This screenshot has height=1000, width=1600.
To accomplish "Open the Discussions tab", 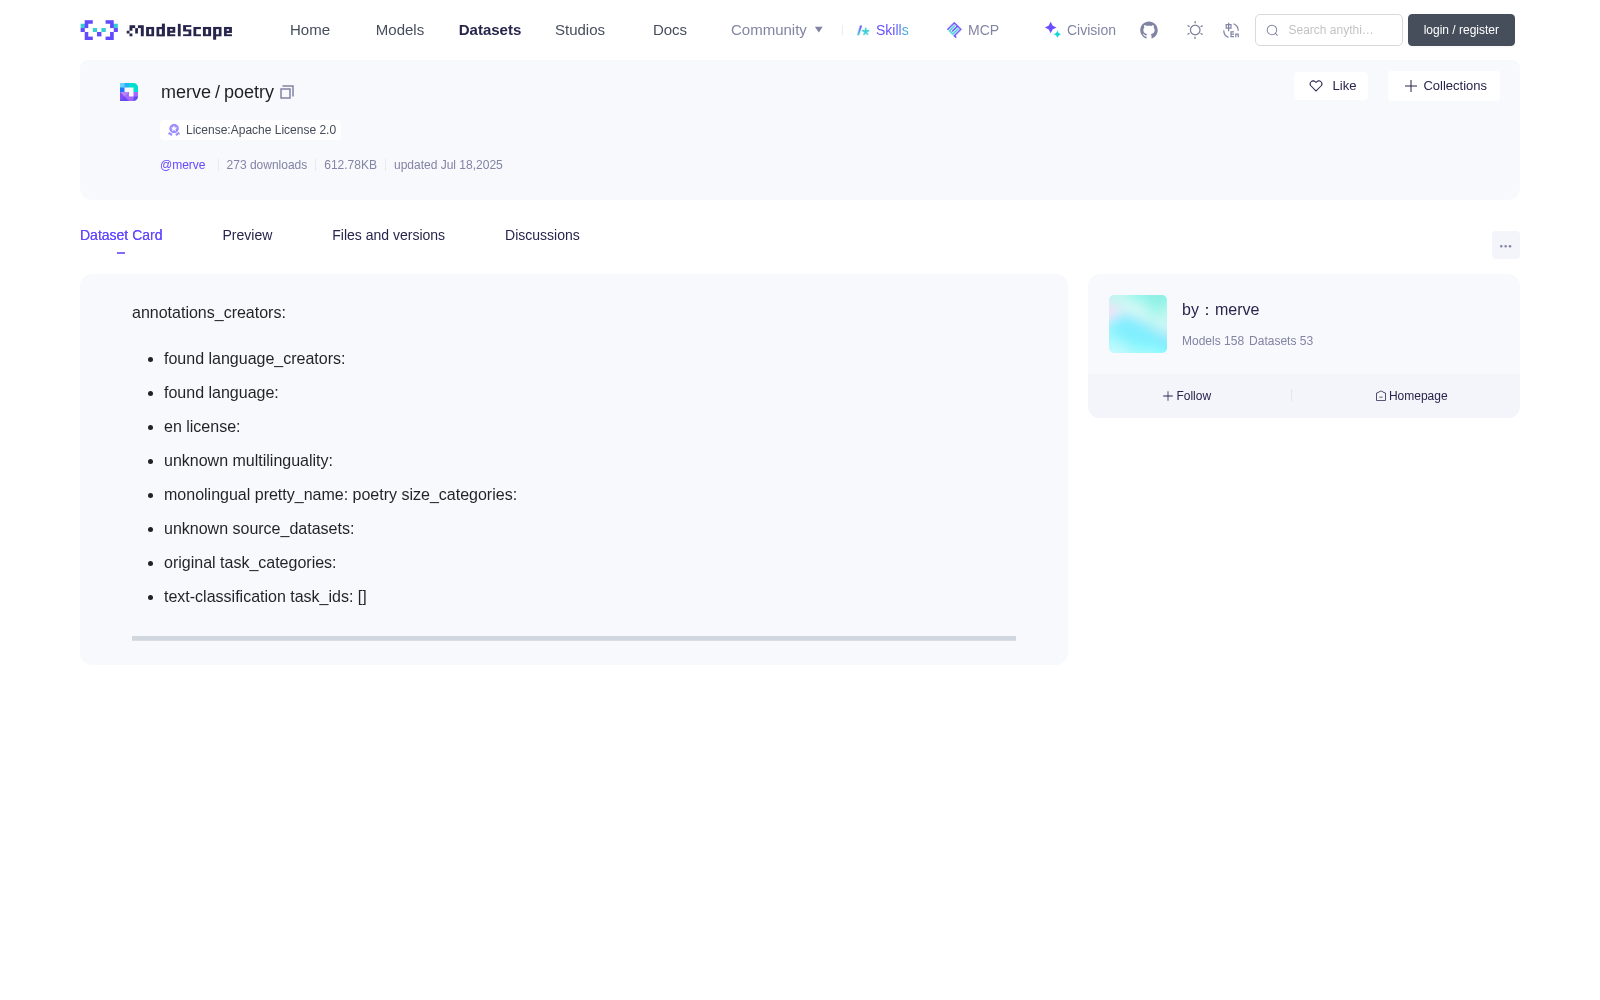I will (542, 235).
